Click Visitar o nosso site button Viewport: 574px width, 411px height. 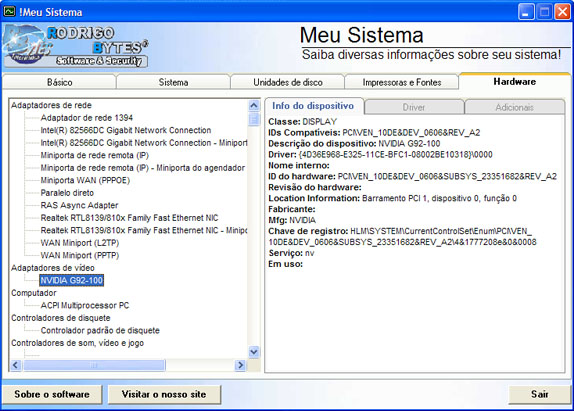164,394
